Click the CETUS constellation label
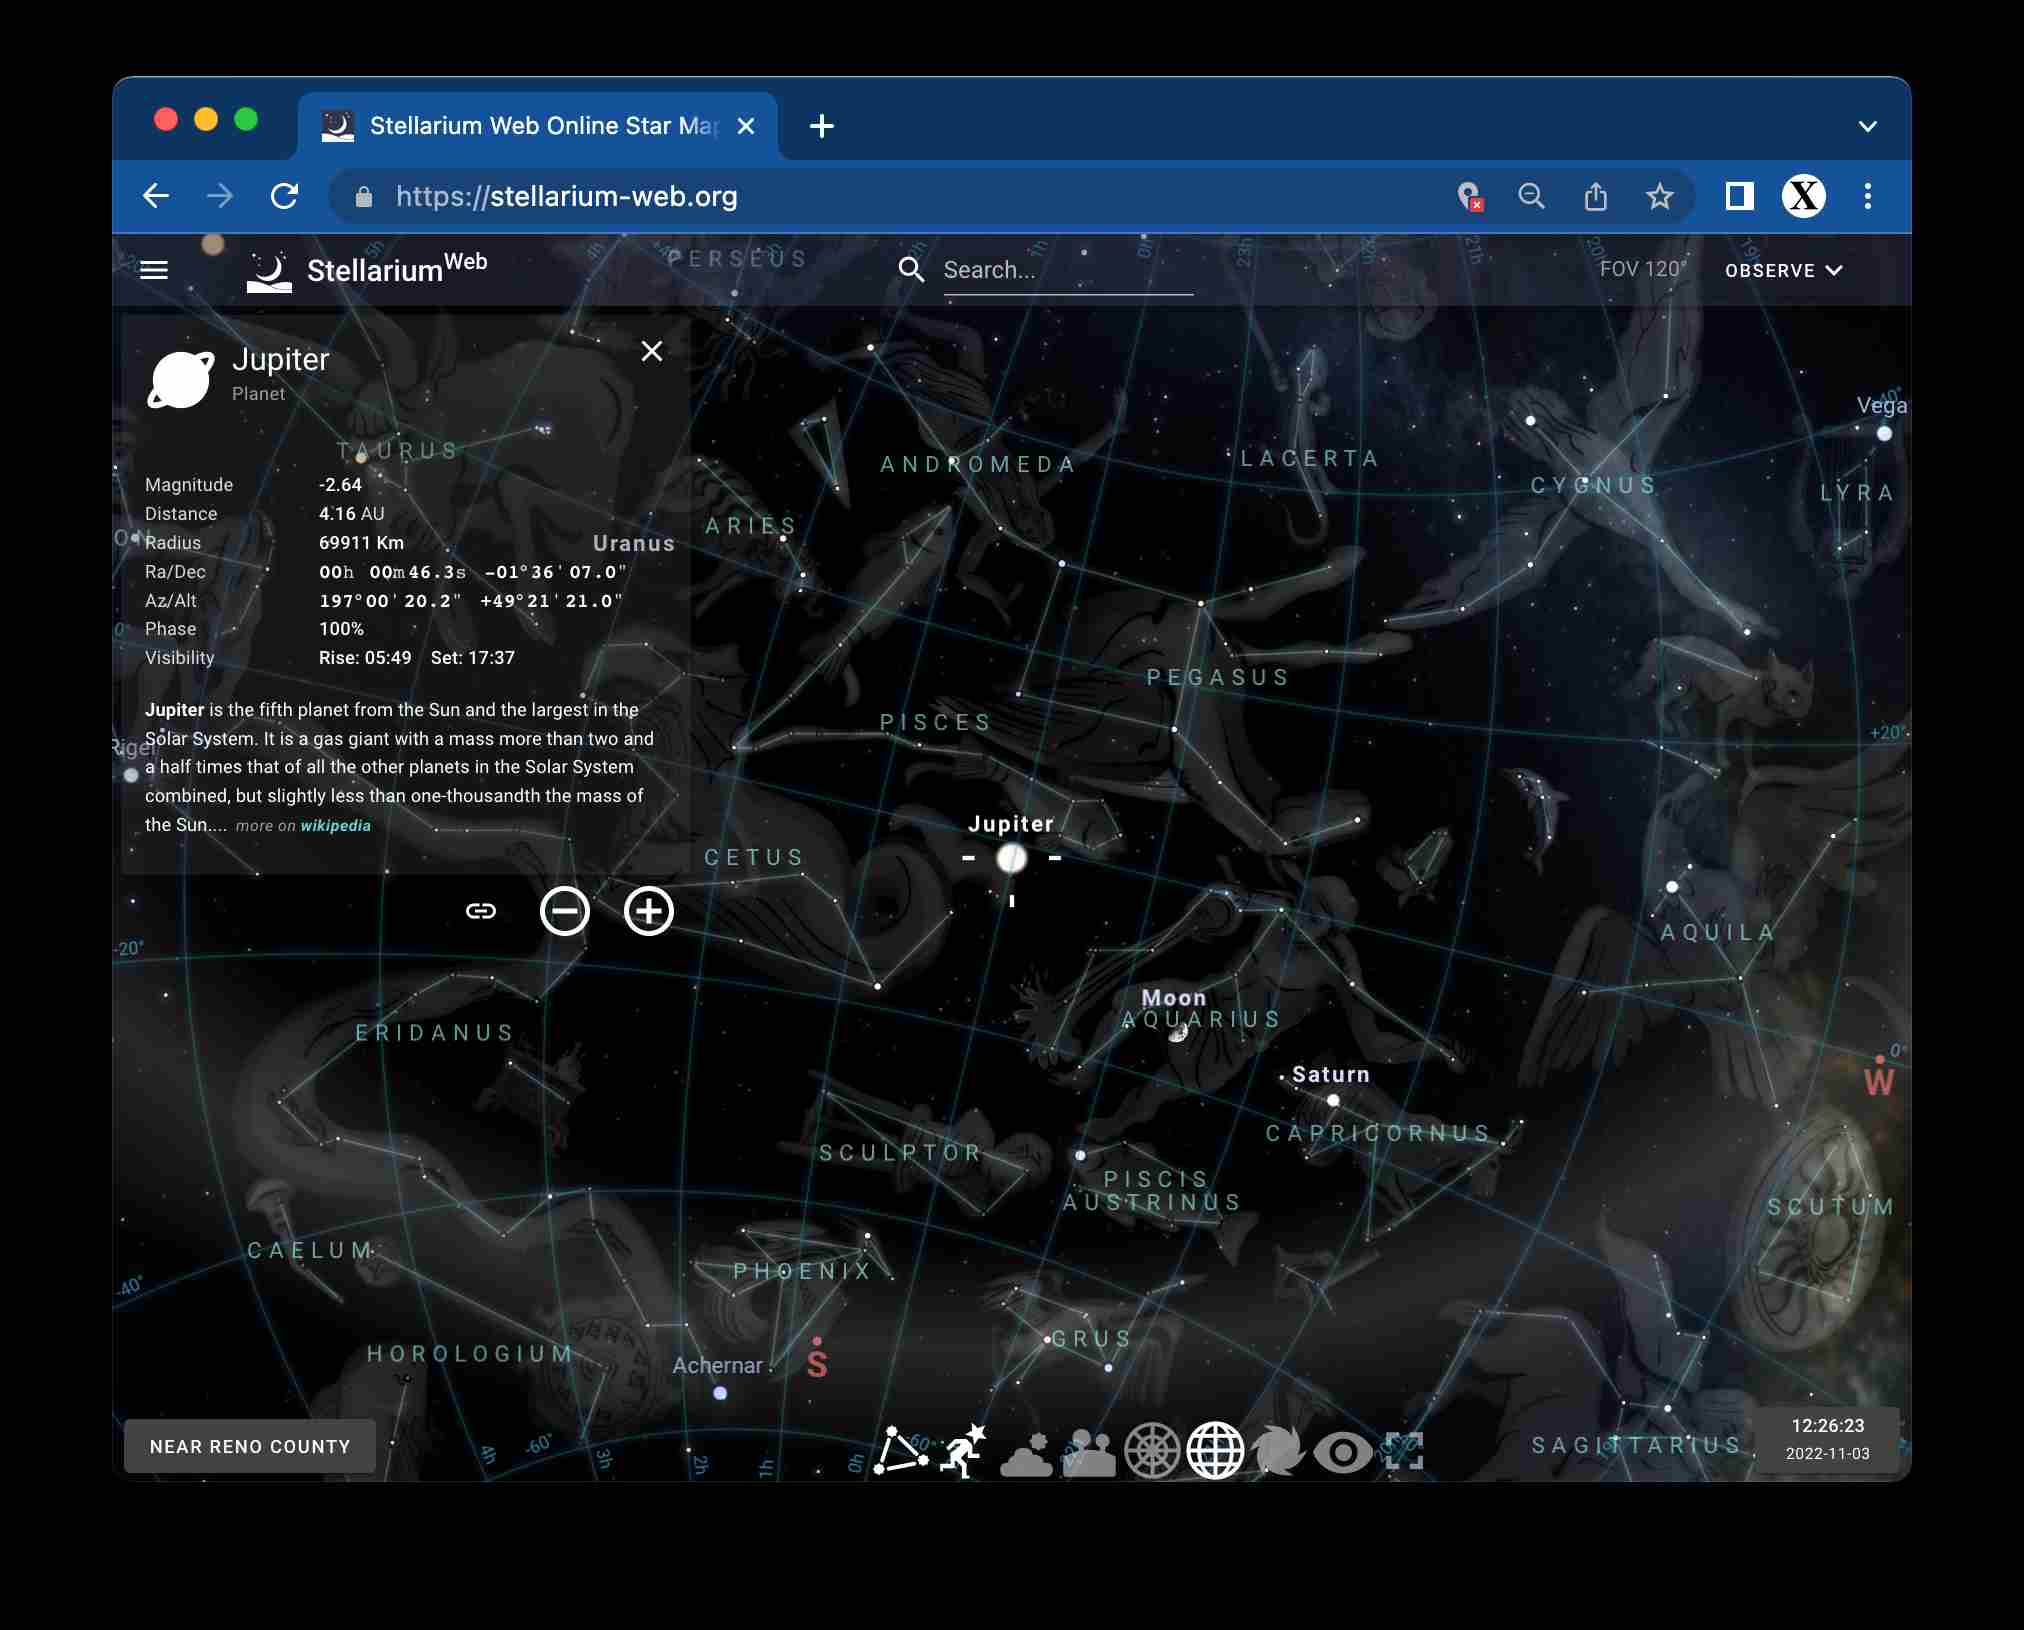Image resolution: width=2024 pixels, height=1630 pixels. pos(755,858)
